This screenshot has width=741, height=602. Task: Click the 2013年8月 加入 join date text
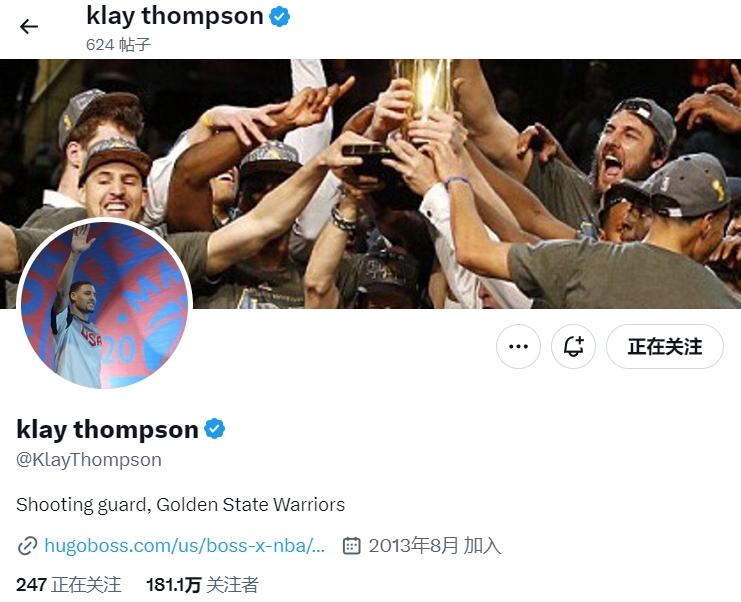click(x=435, y=546)
